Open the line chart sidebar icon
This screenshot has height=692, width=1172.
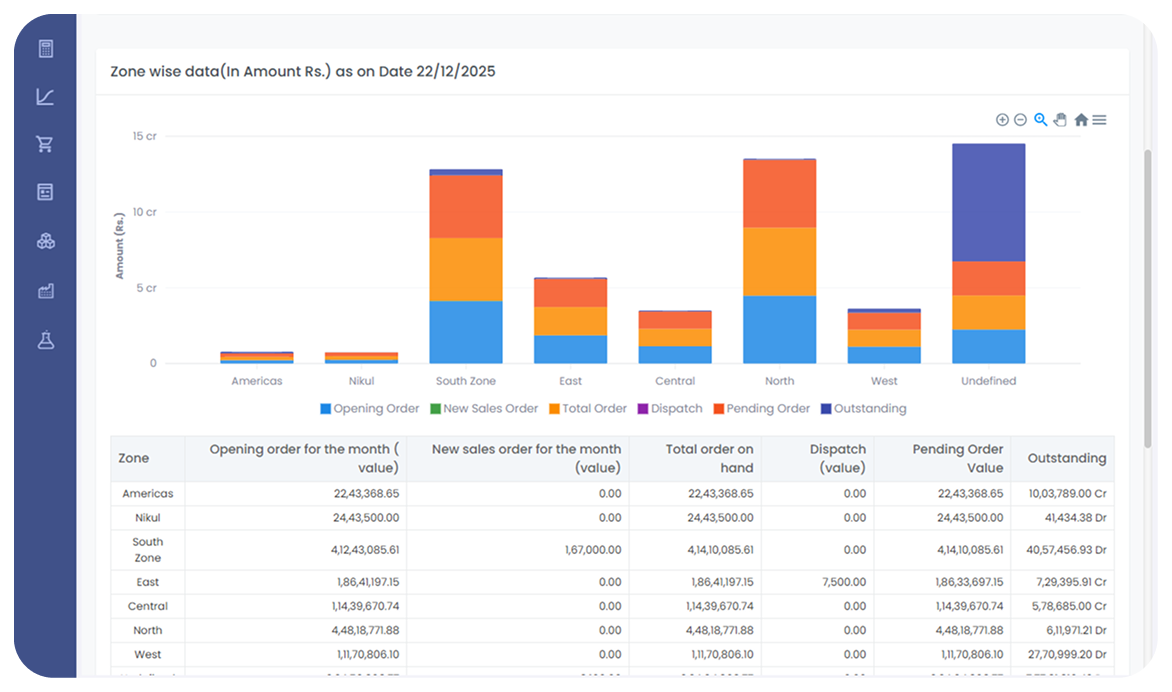coord(45,97)
